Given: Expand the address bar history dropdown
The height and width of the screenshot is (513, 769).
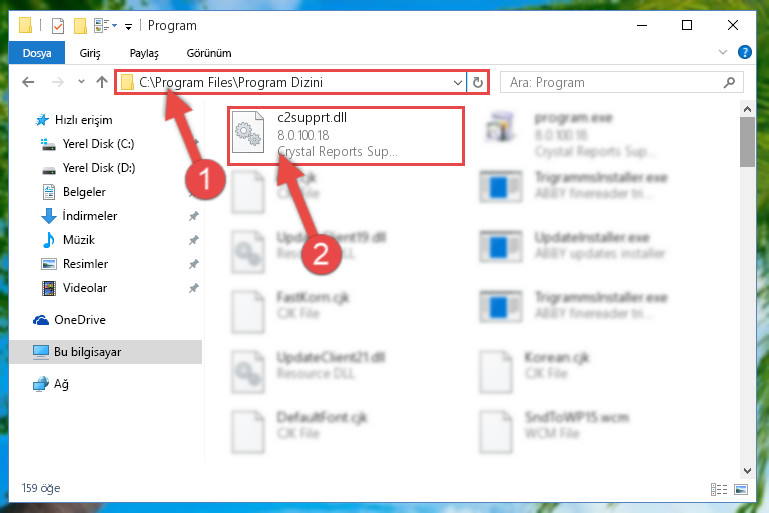Looking at the screenshot, I should point(458,82).
